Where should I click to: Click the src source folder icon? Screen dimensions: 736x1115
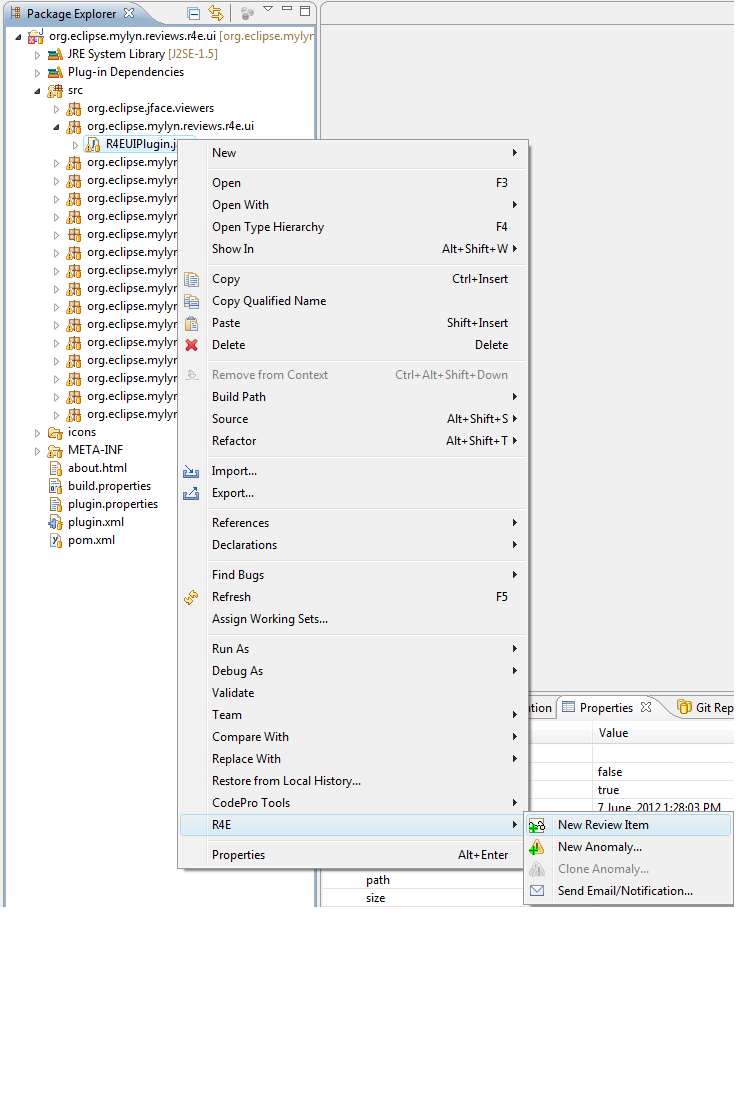point(55,90)
